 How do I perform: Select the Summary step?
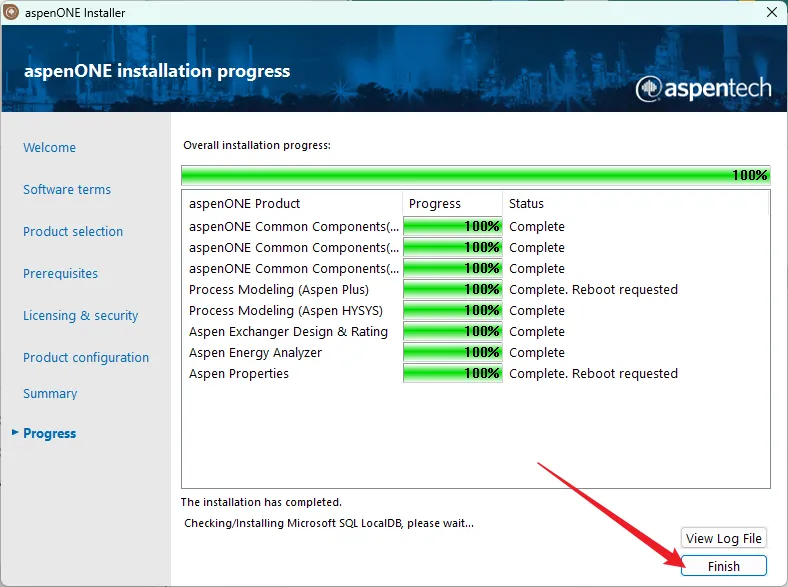[50, 394]
